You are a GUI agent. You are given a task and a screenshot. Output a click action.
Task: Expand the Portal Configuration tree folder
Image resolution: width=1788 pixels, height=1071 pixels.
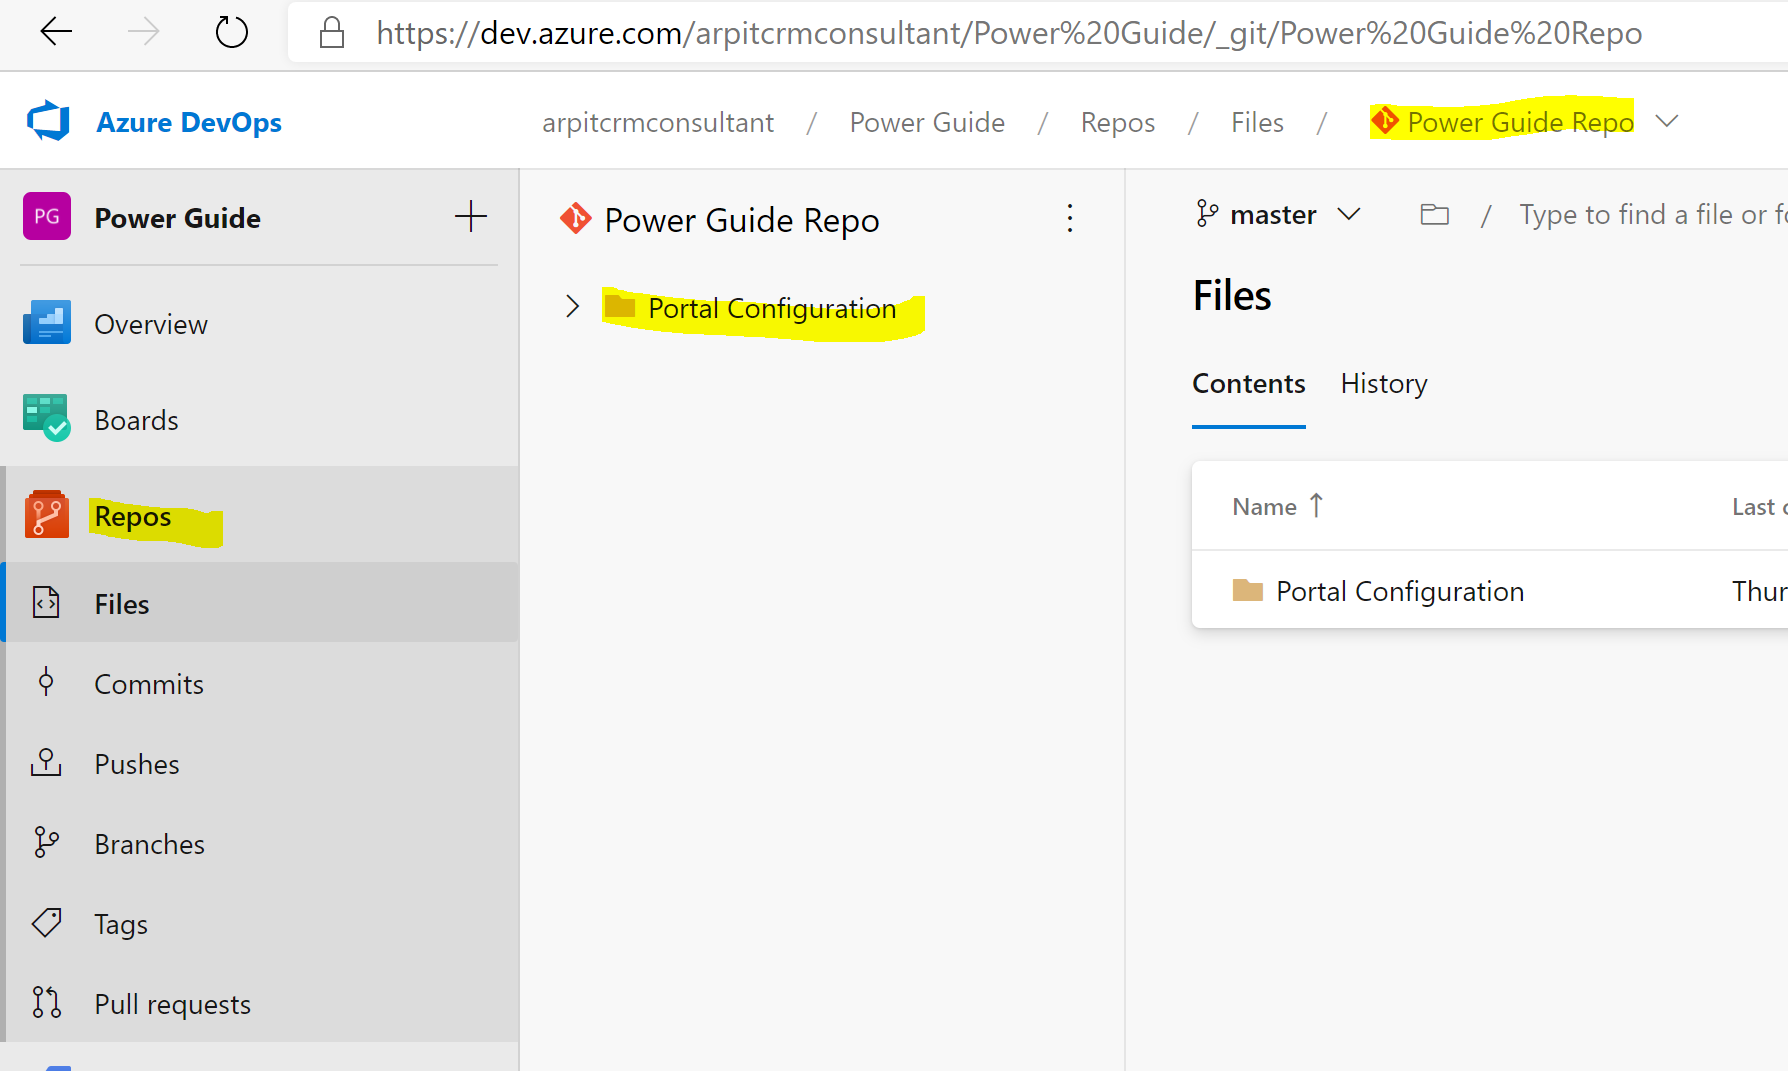(x=572, y=306)
